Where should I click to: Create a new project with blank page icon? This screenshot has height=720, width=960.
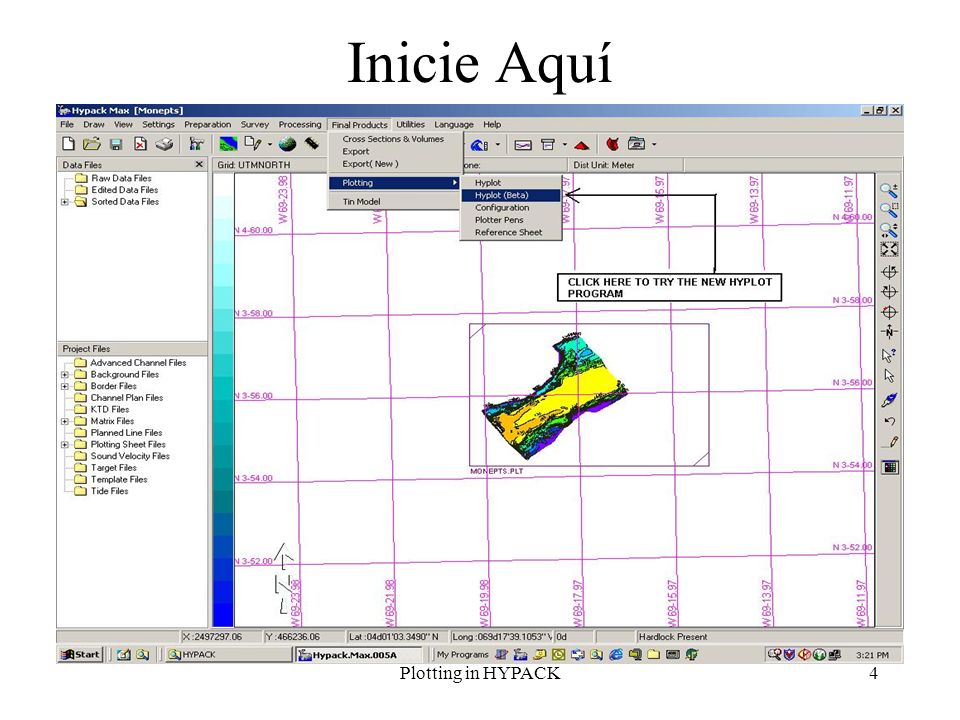[69, 144]
